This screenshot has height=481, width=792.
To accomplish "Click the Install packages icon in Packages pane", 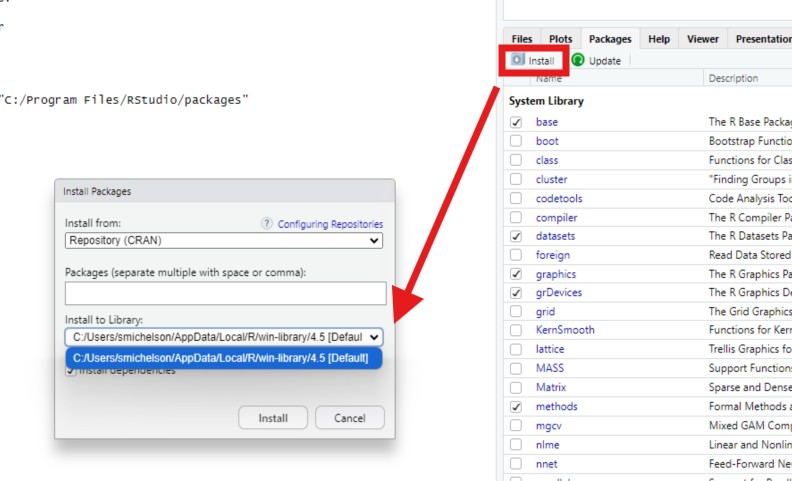I will coord(517,60).
